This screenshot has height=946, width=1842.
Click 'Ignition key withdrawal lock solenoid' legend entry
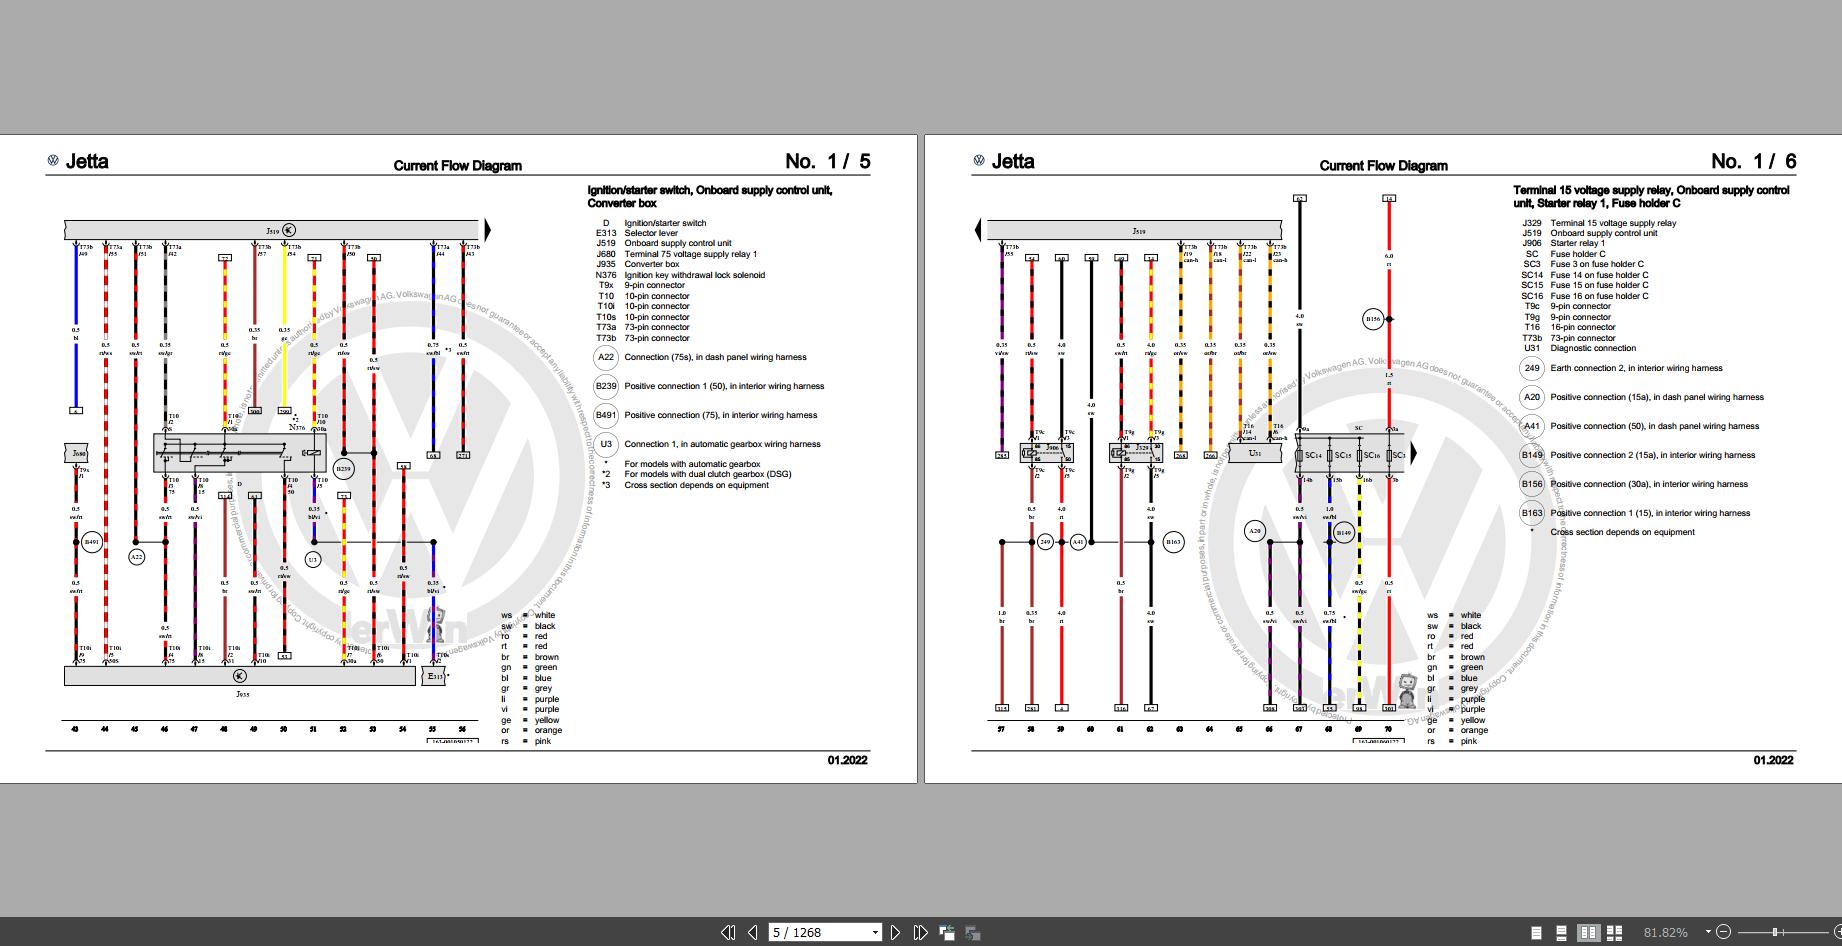tap(695, 275)
